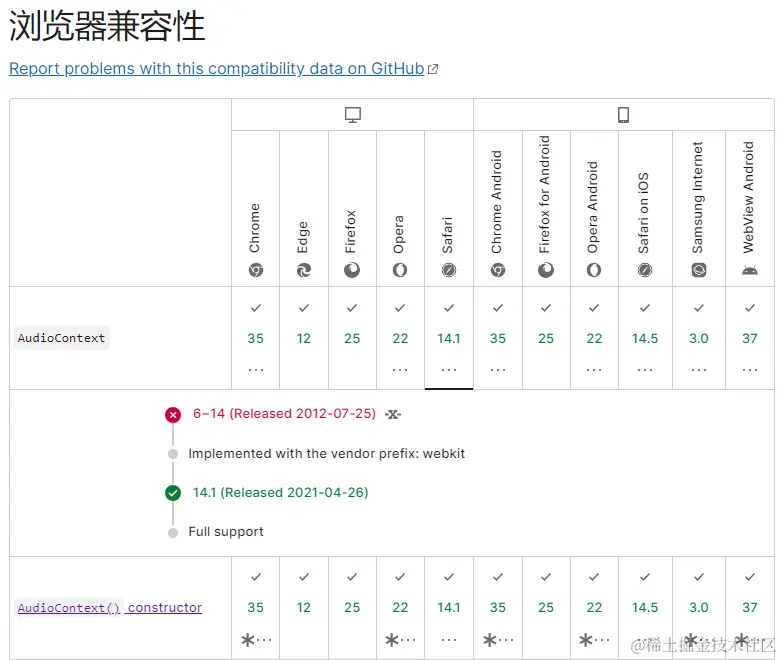The height and width of the screenshot is (660, 782).
Task: Click Edge 12 cell in AudioContext row
Action: pos(304,338)
